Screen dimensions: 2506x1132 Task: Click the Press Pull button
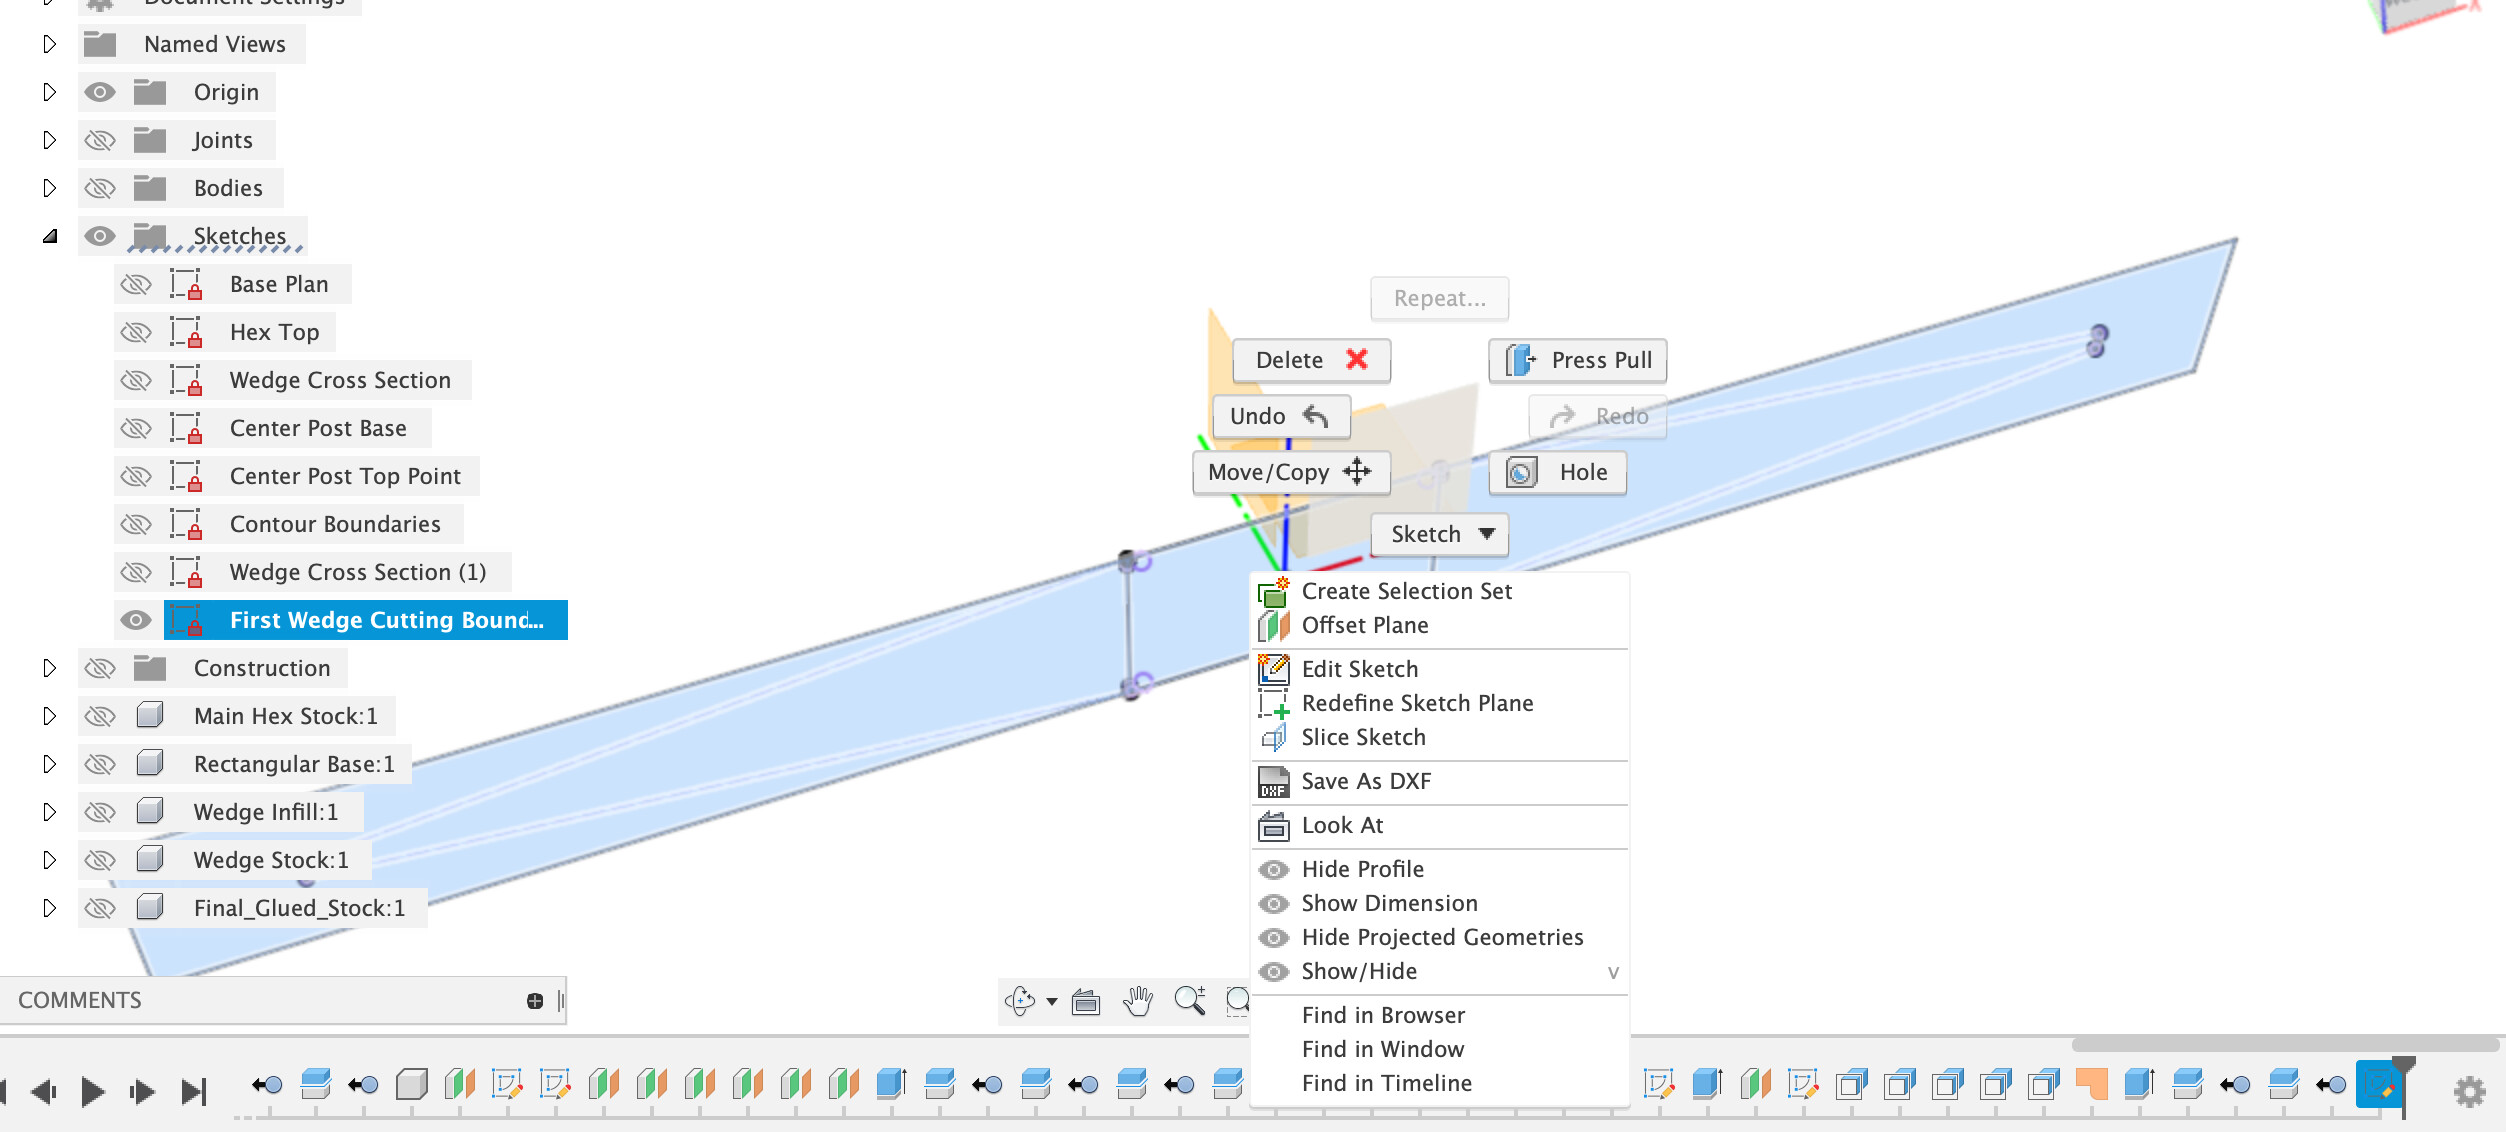coord(1578,360)
